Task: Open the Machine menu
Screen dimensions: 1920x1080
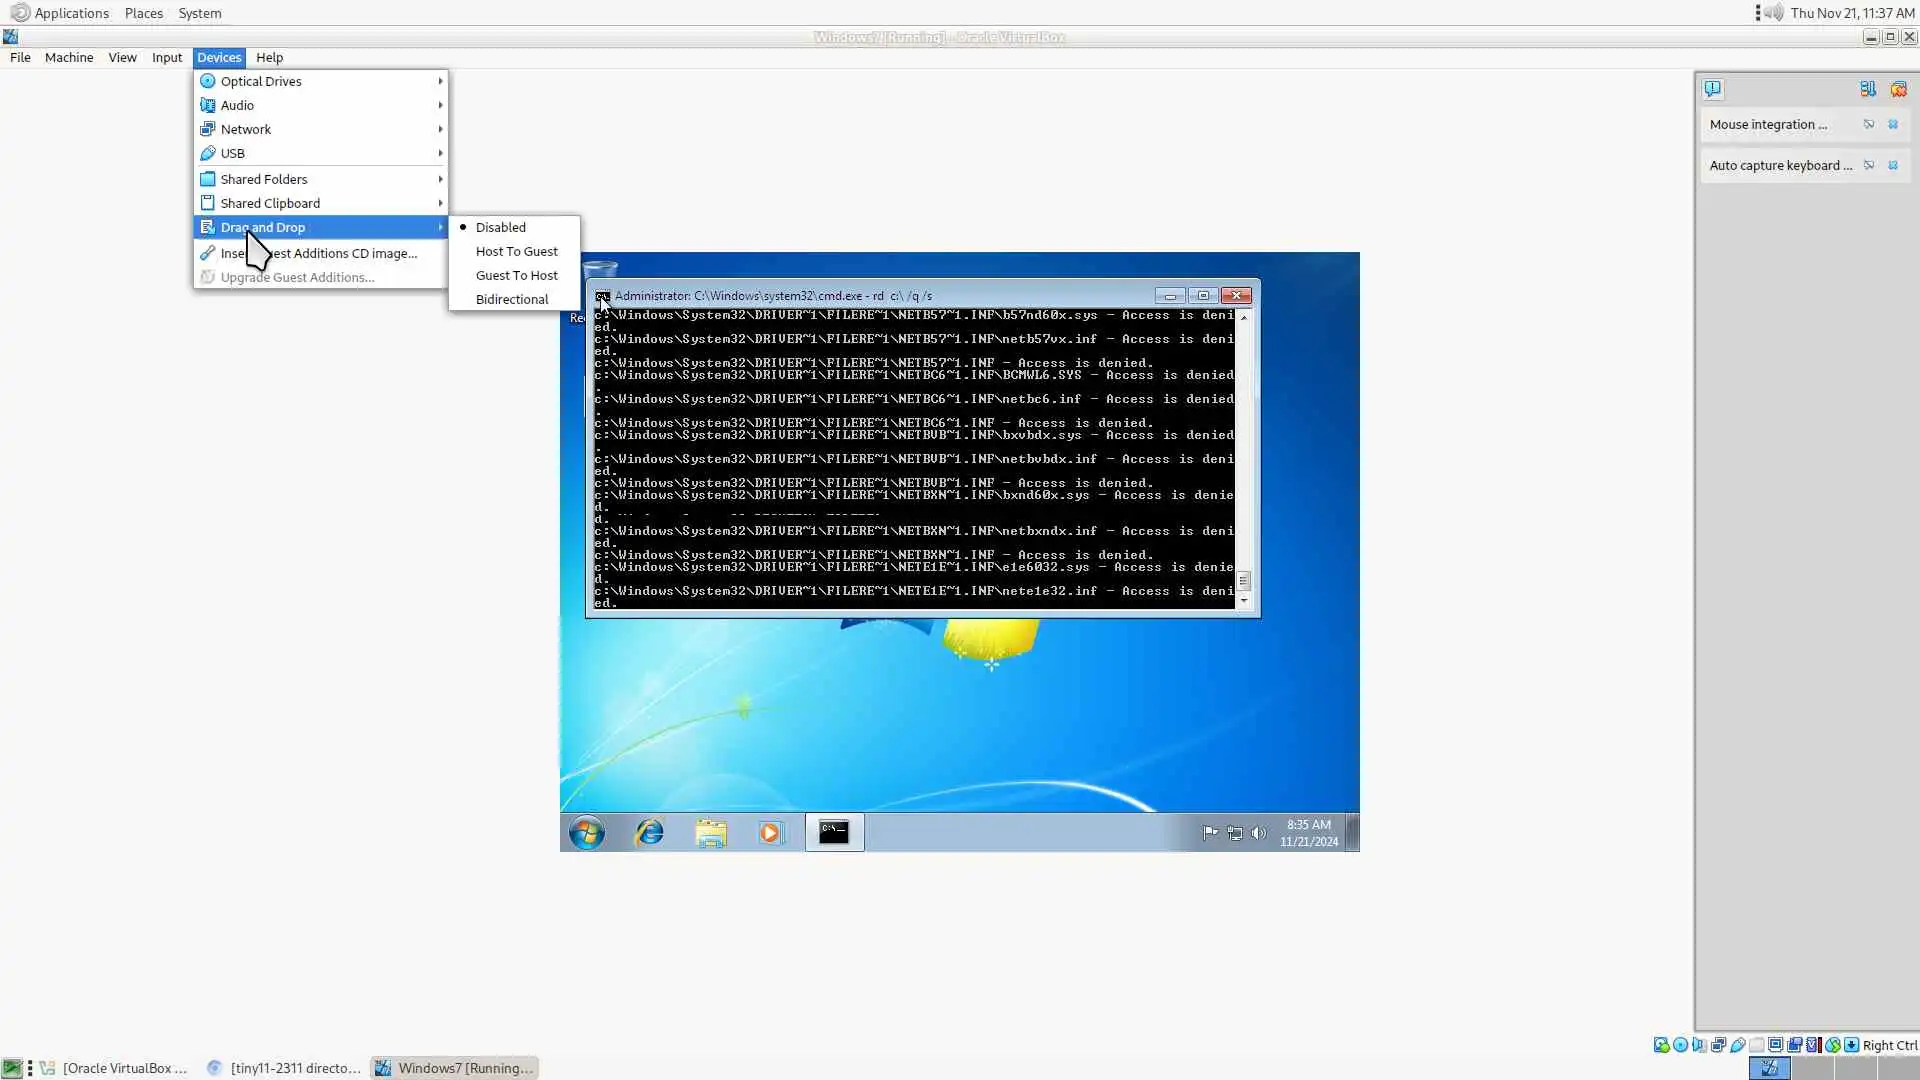Action: (69, 57)
